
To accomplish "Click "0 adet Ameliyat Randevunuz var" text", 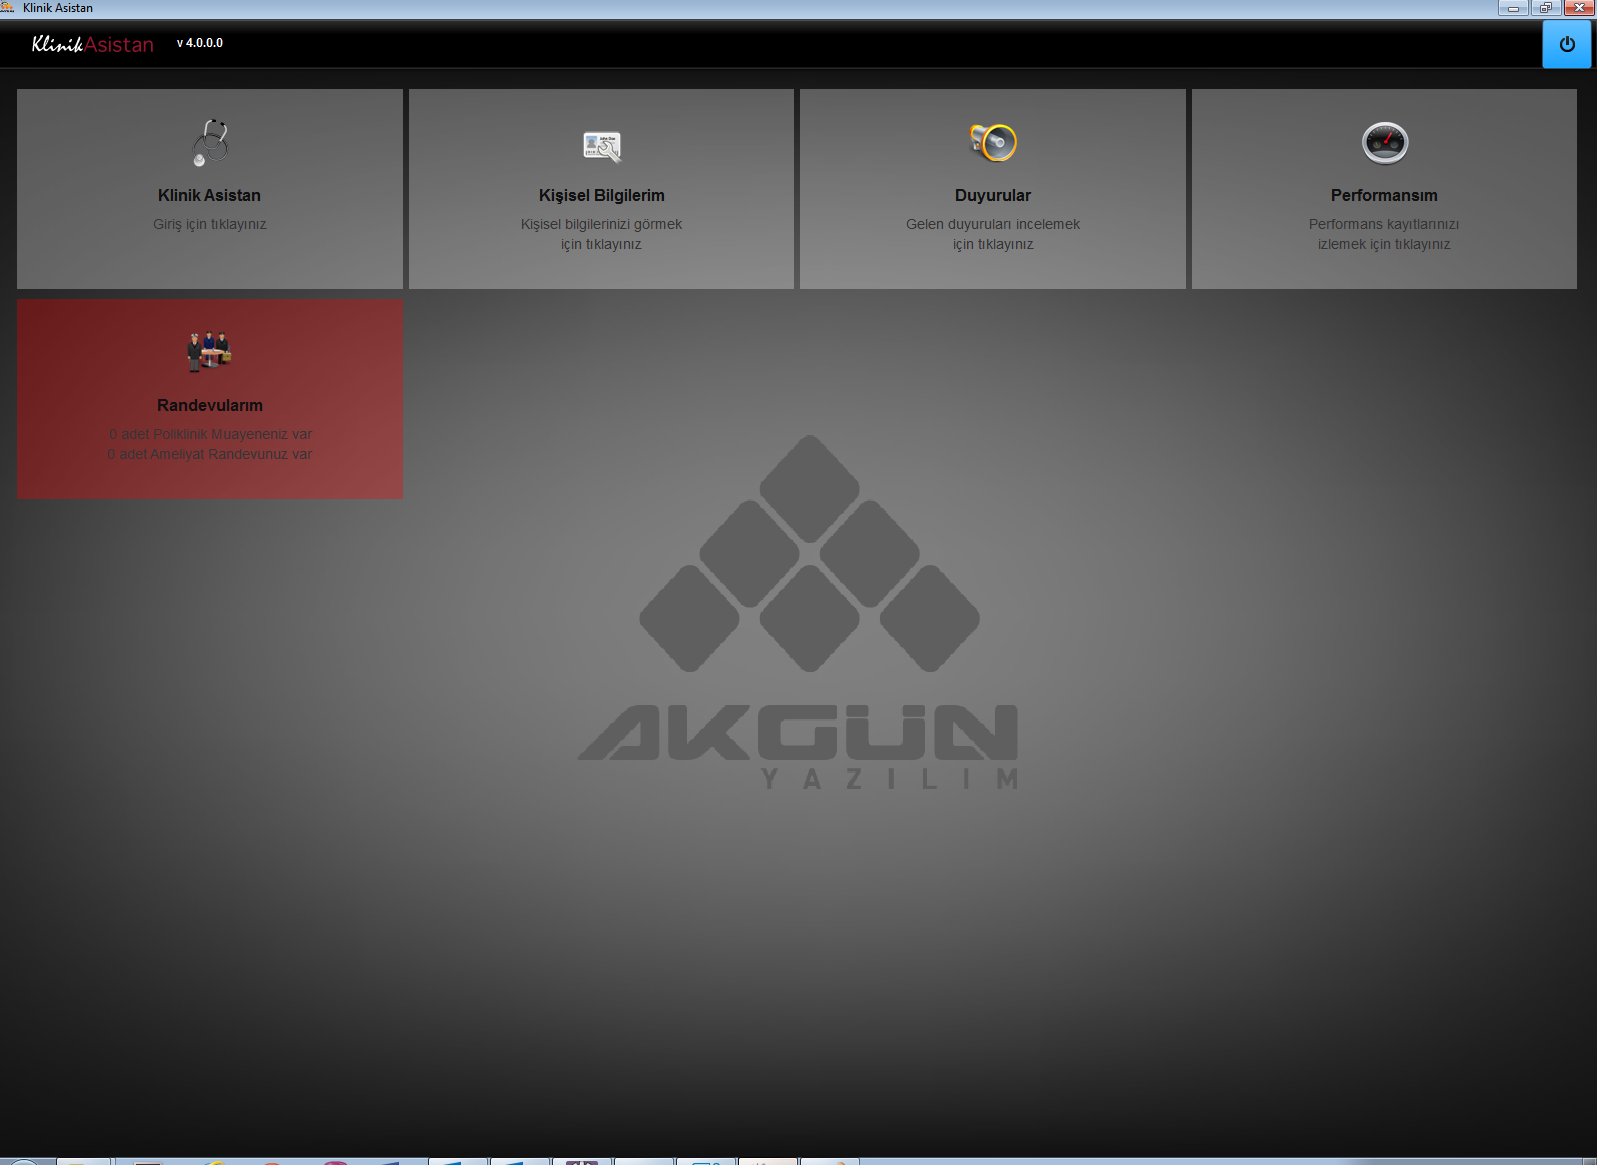I will [210, 454].
